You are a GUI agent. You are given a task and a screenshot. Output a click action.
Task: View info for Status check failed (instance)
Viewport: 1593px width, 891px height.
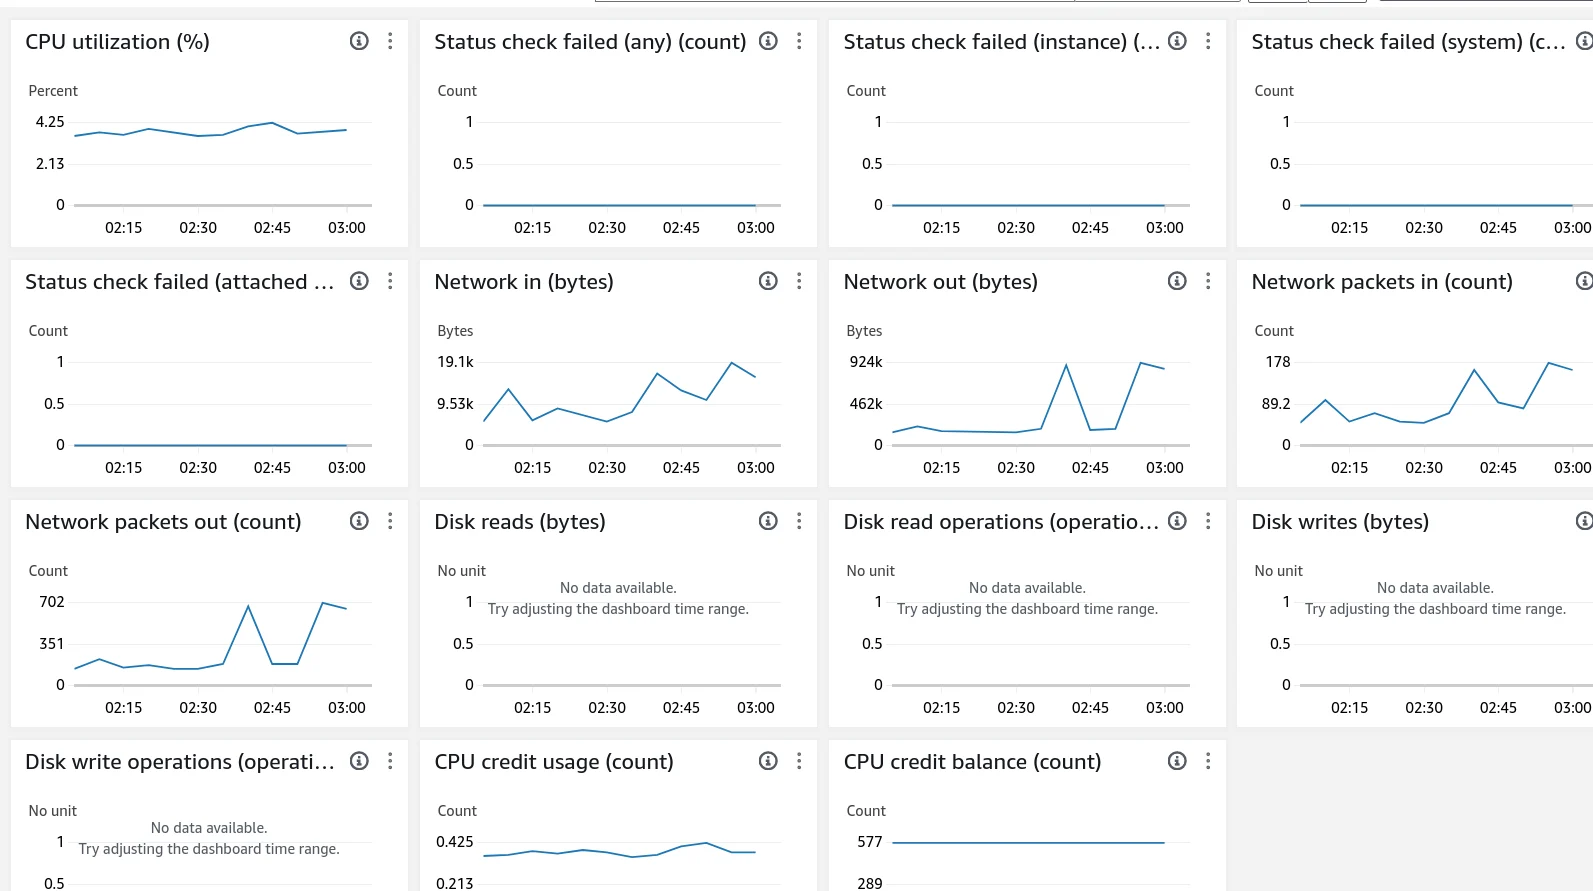pyautogui.click(x=1177, y=41)
